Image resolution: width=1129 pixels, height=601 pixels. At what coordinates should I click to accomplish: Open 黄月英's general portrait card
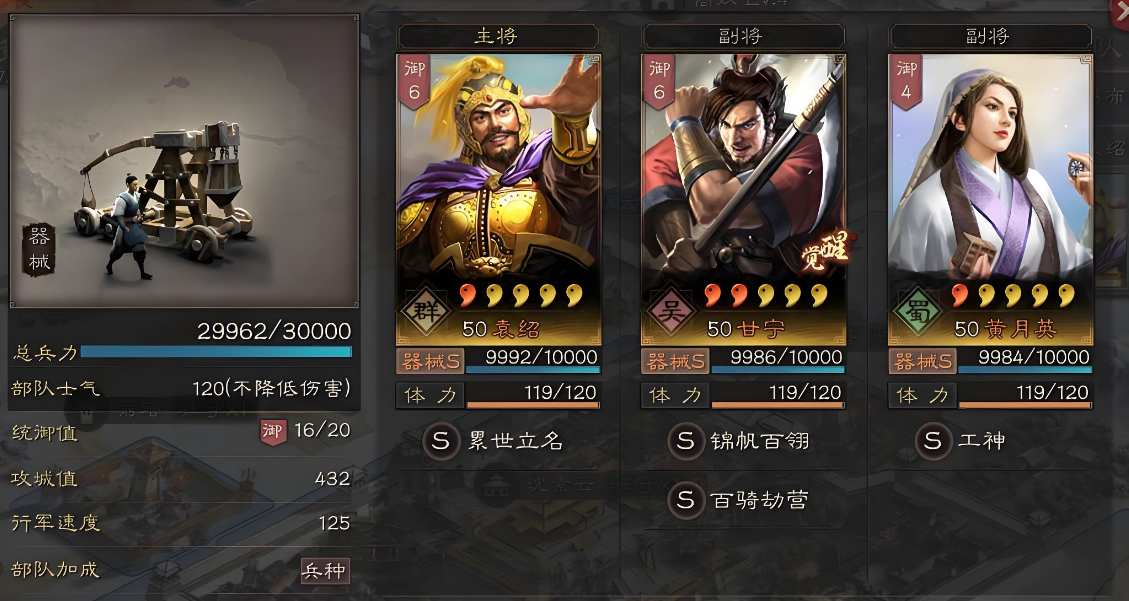pyautogui.click(x=991, y=199)
